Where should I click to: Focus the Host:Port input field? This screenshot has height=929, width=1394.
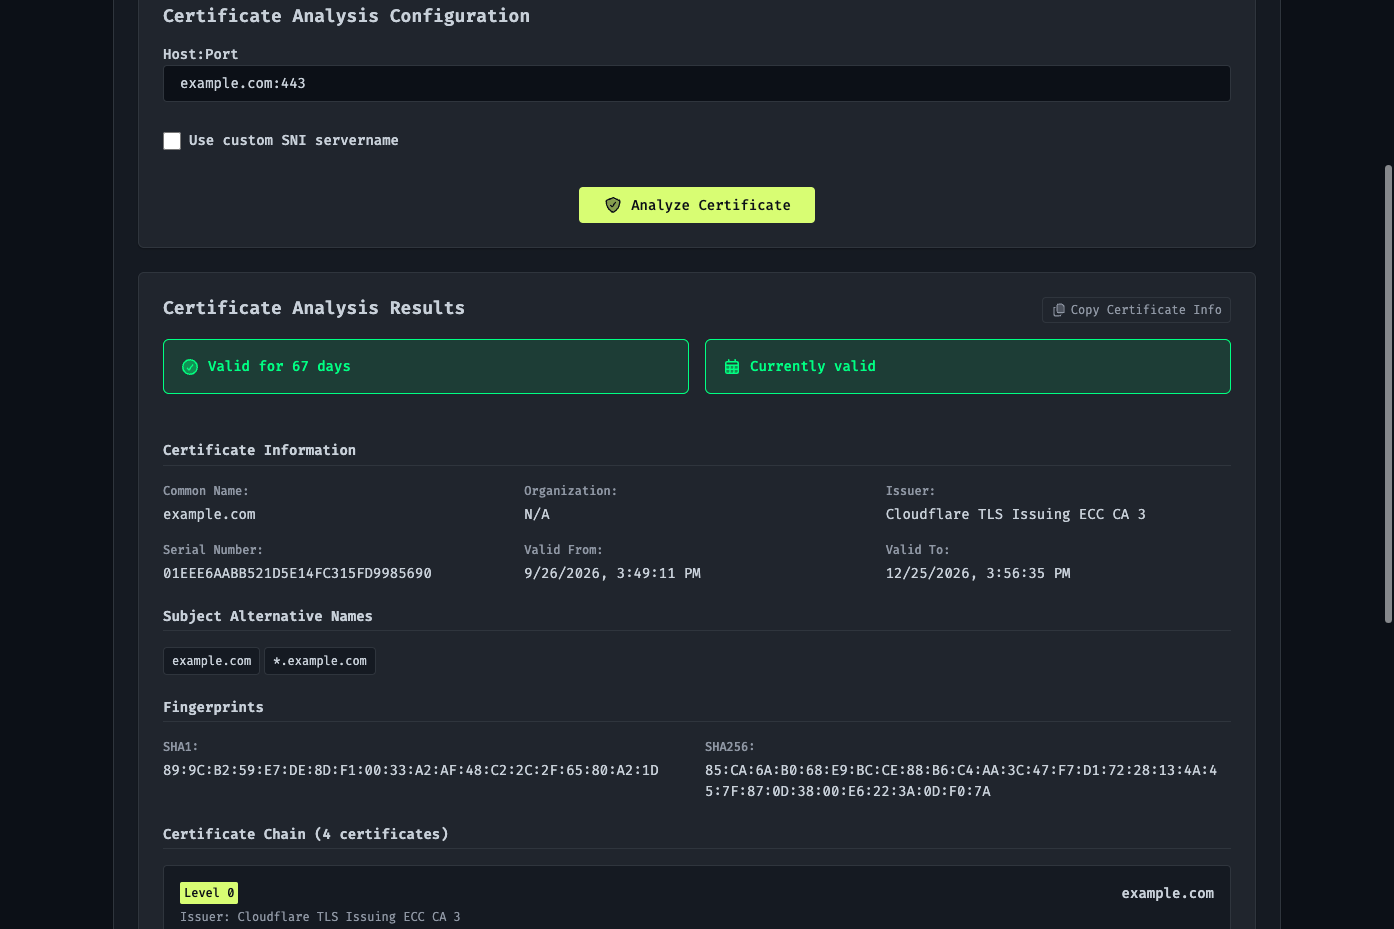[697, 83]
